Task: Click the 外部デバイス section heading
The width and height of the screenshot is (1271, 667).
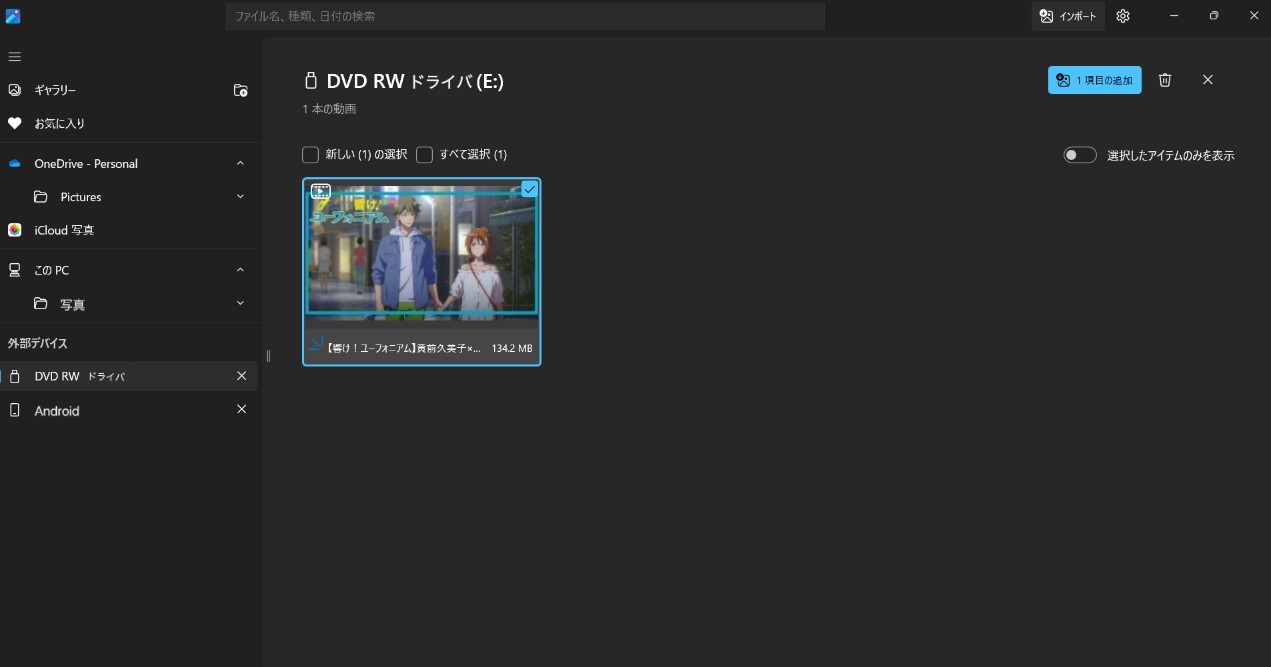Action: point(37,343)
